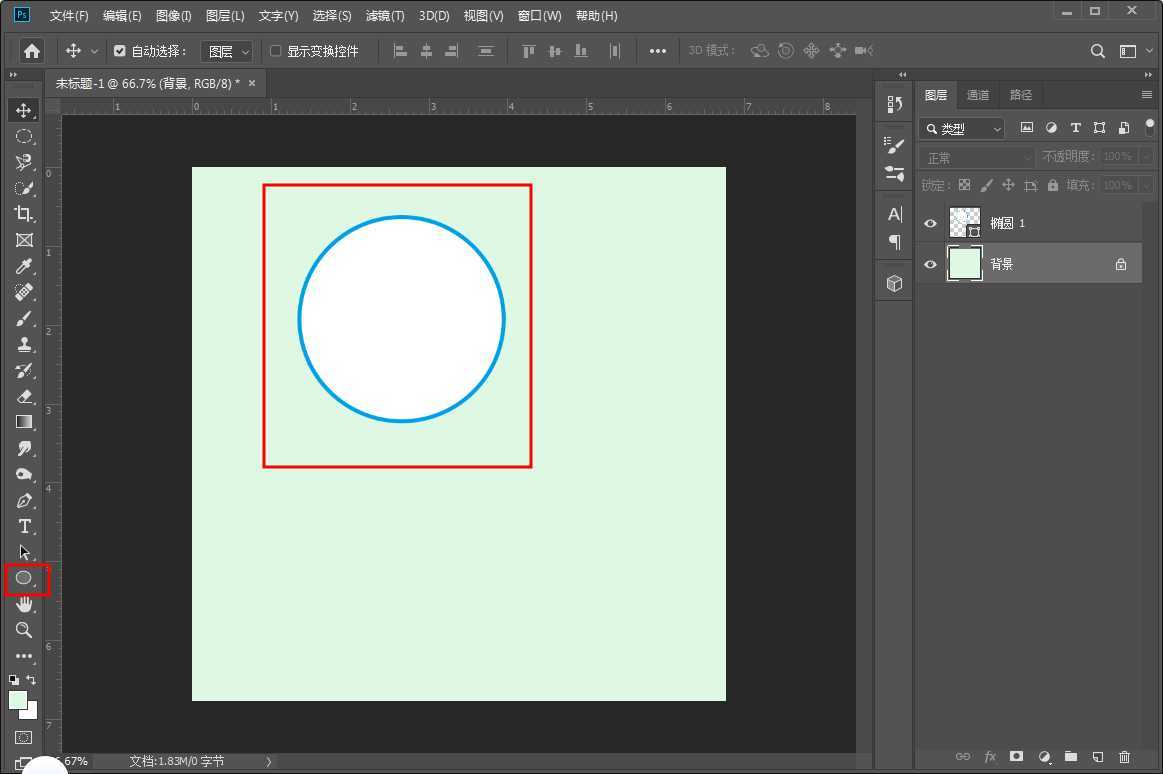Select the Ellipse shape tool
Image resolution: width=1163 pixels, height=774 pixels.
coord(24,578)
